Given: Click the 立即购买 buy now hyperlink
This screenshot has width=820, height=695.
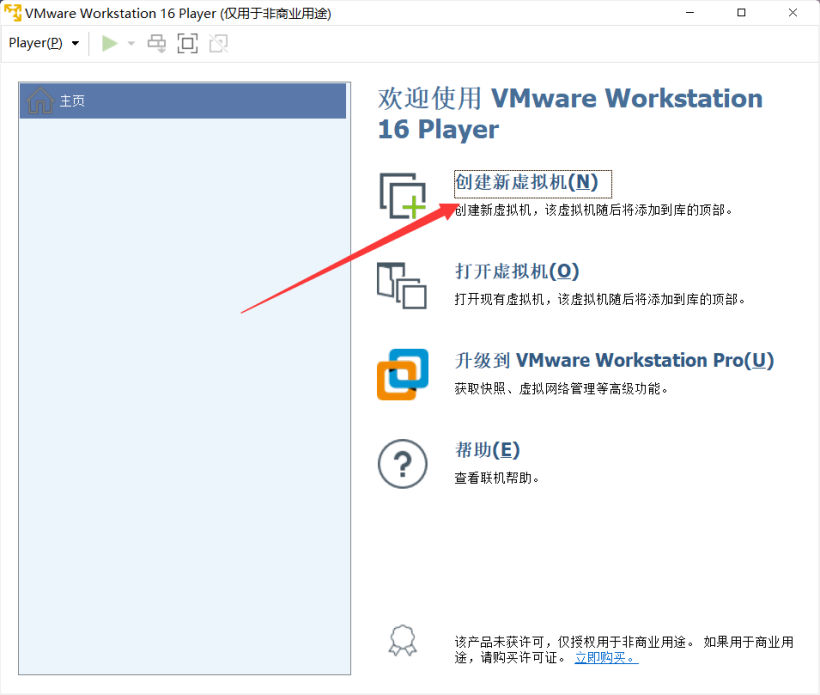Looking at the screenshot, I should coord(605,657).
